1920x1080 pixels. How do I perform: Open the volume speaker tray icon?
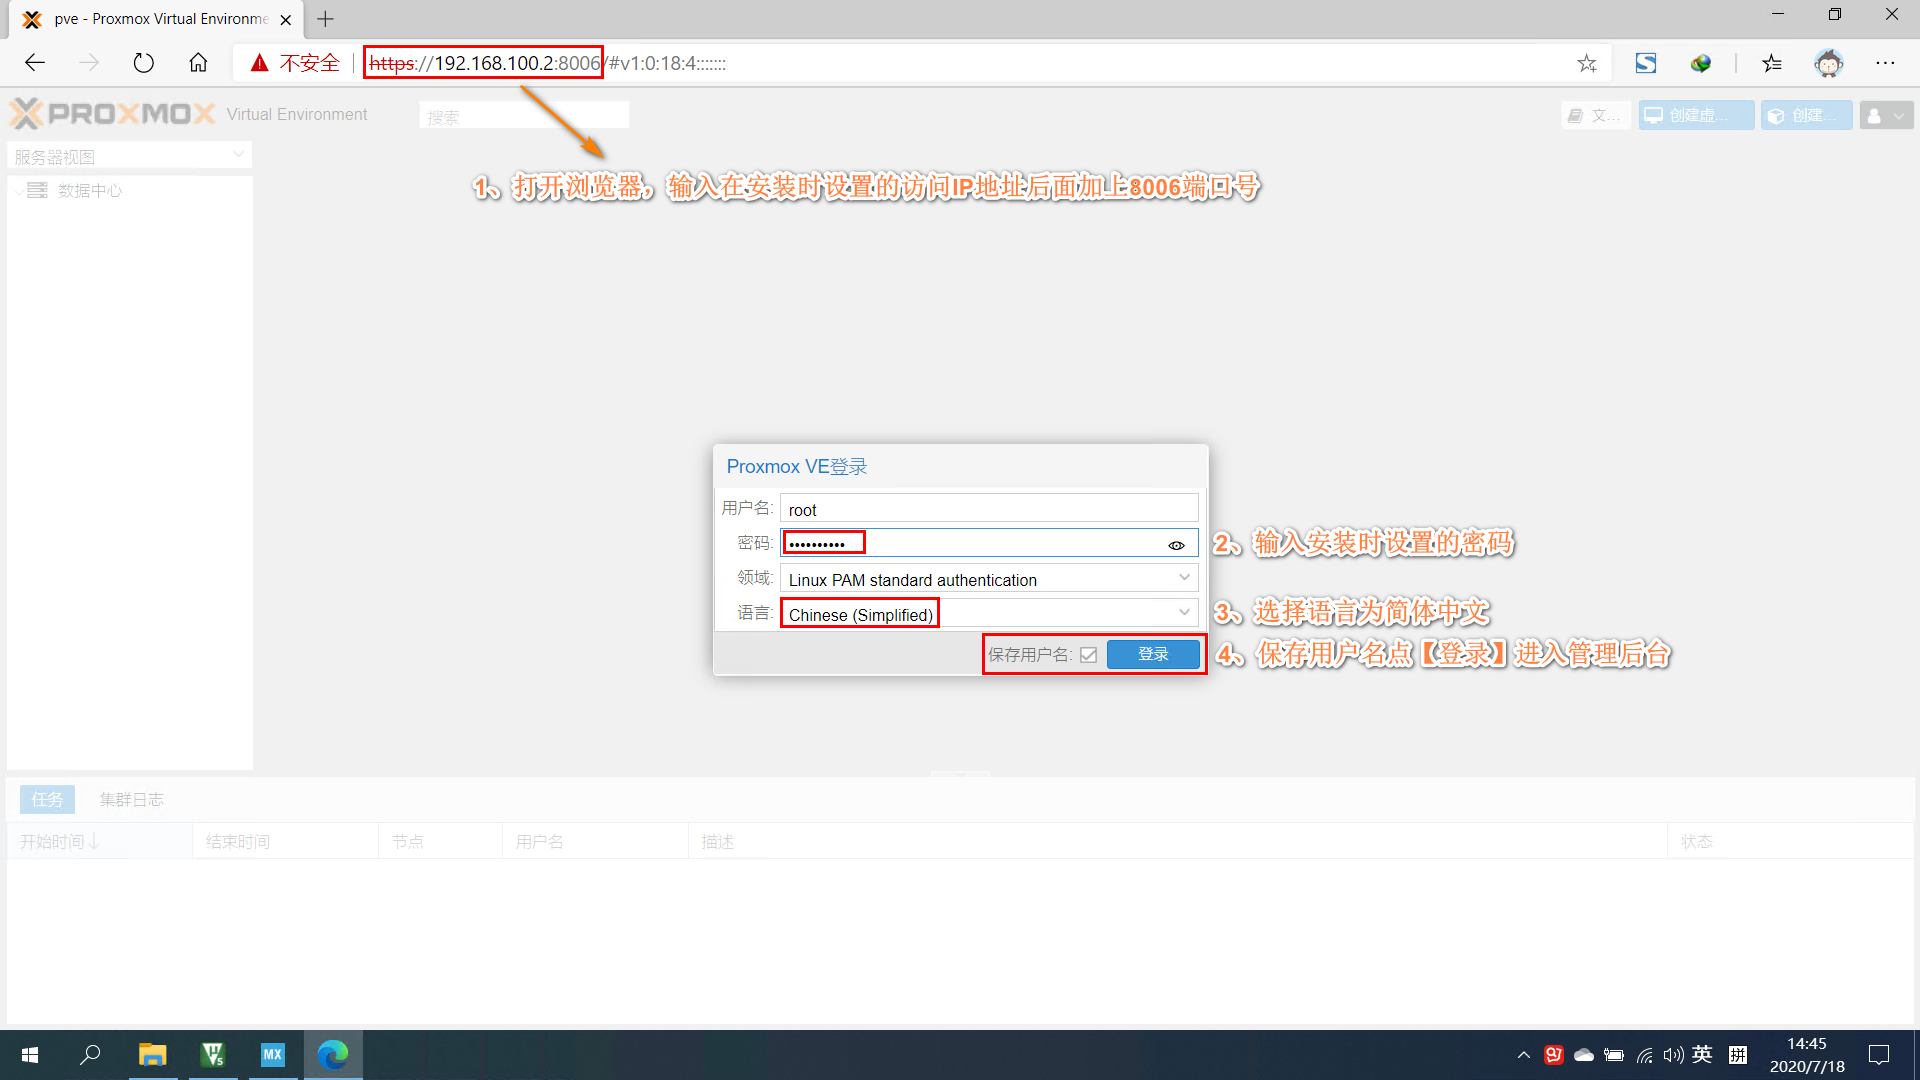[1673, 1055]
